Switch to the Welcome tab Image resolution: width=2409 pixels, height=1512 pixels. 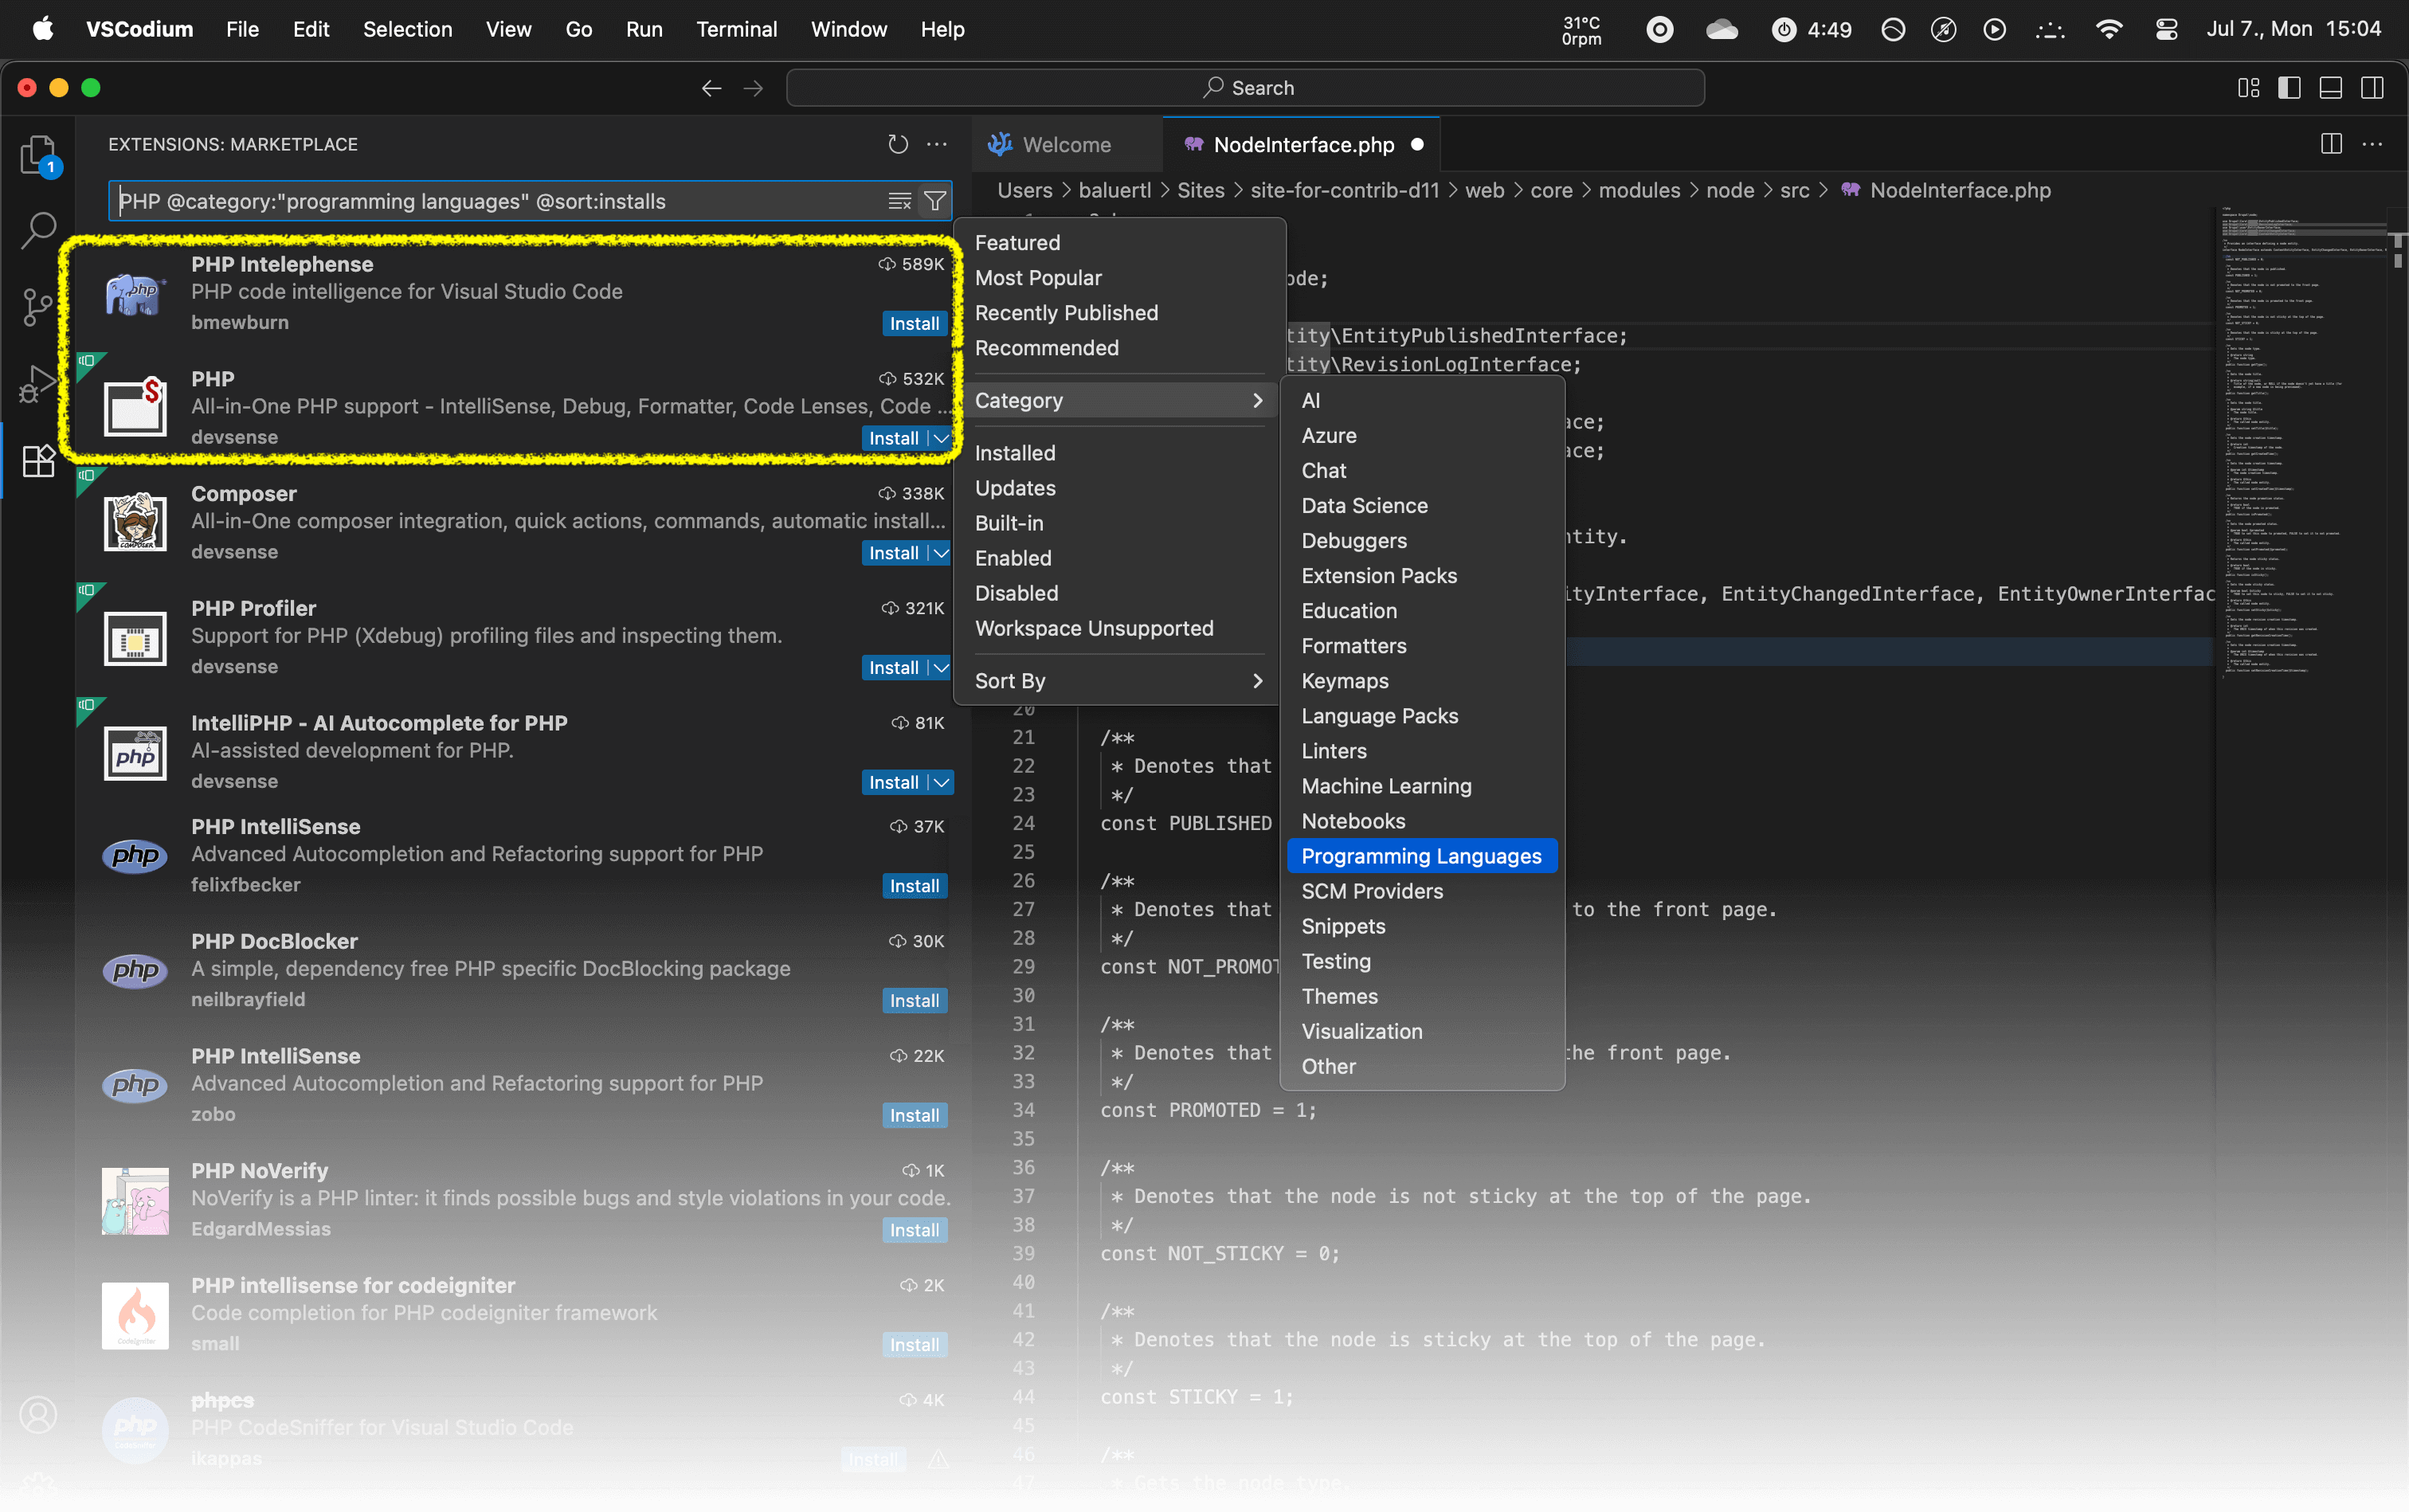1066,145
